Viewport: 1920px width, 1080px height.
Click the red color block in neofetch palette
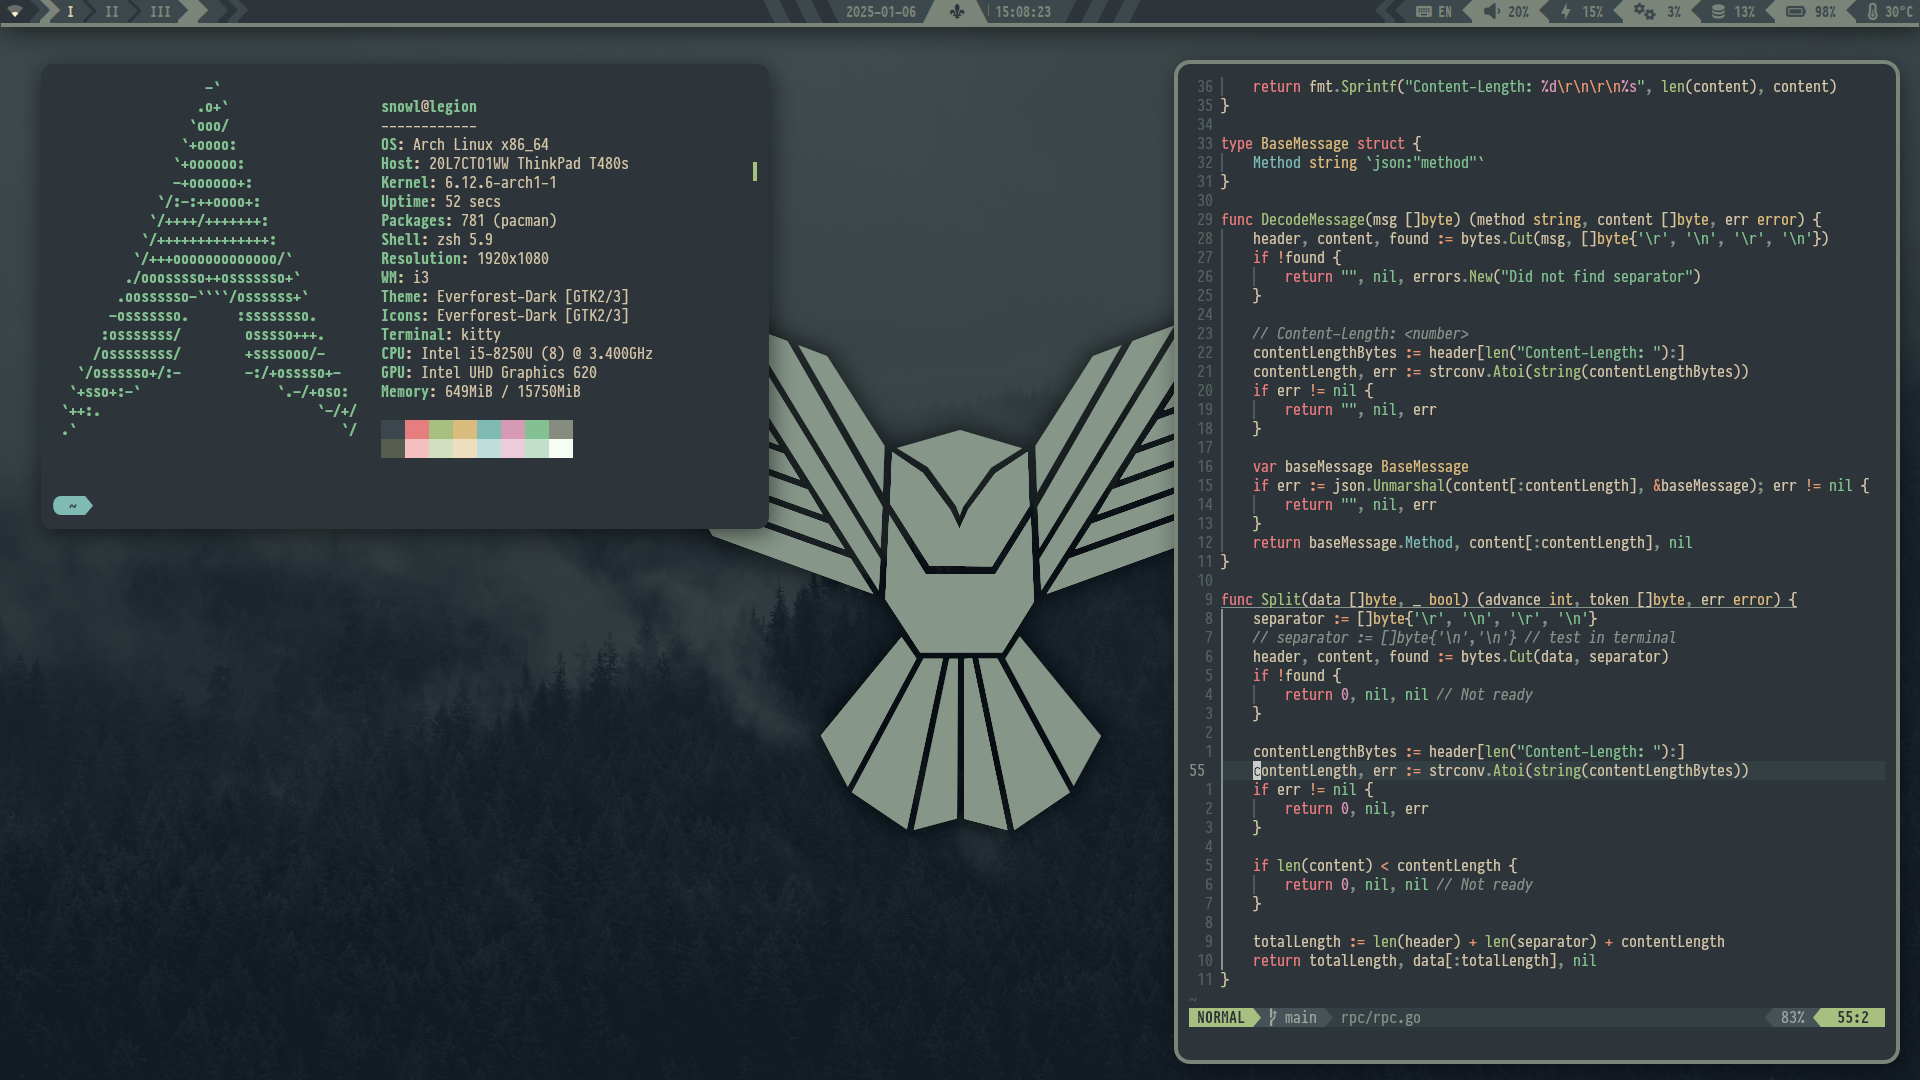click(x=417, y=429)
